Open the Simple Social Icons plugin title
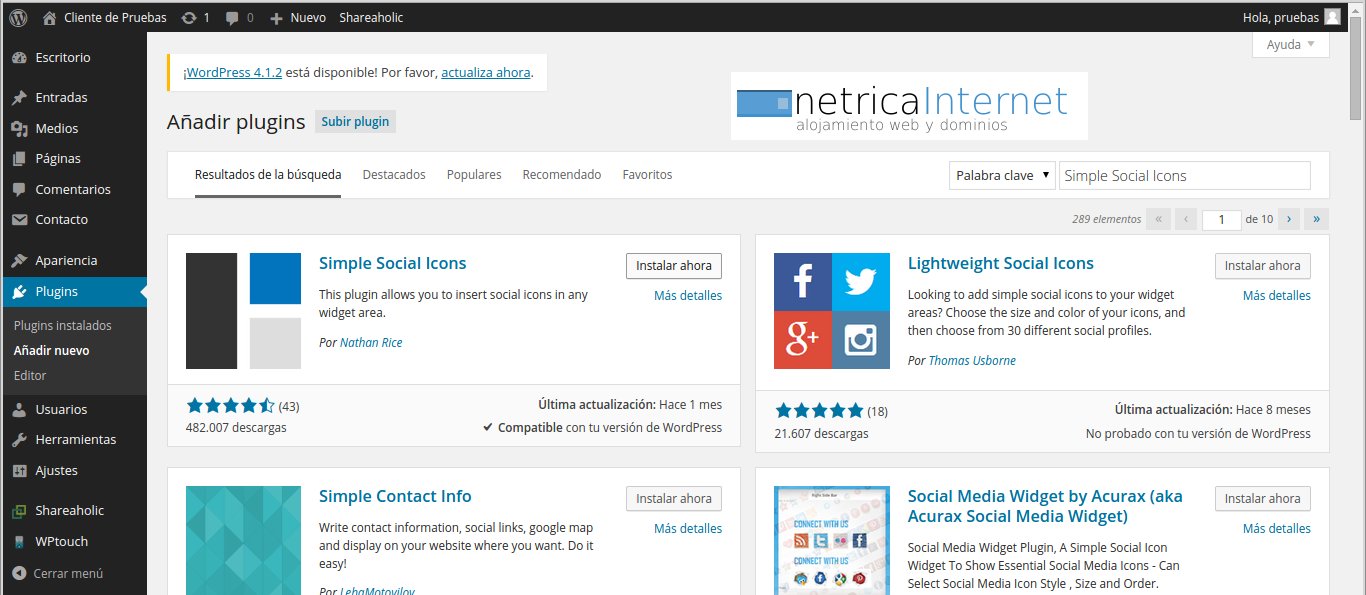The width and height of the screenshot is (1366, 595). pos(393,264)
